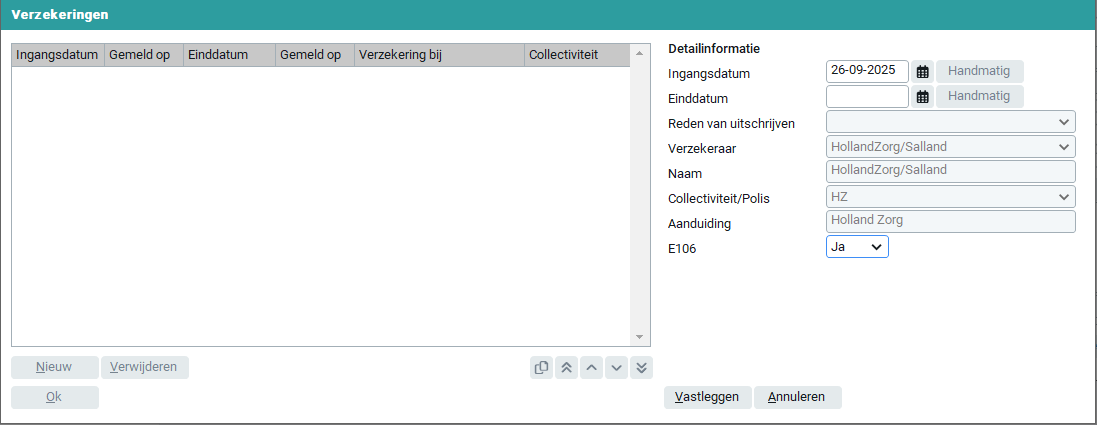The image size is (1097, 425).
Task: Click Handmatig next to Ingangsdatum
Action: pos(979,72)
